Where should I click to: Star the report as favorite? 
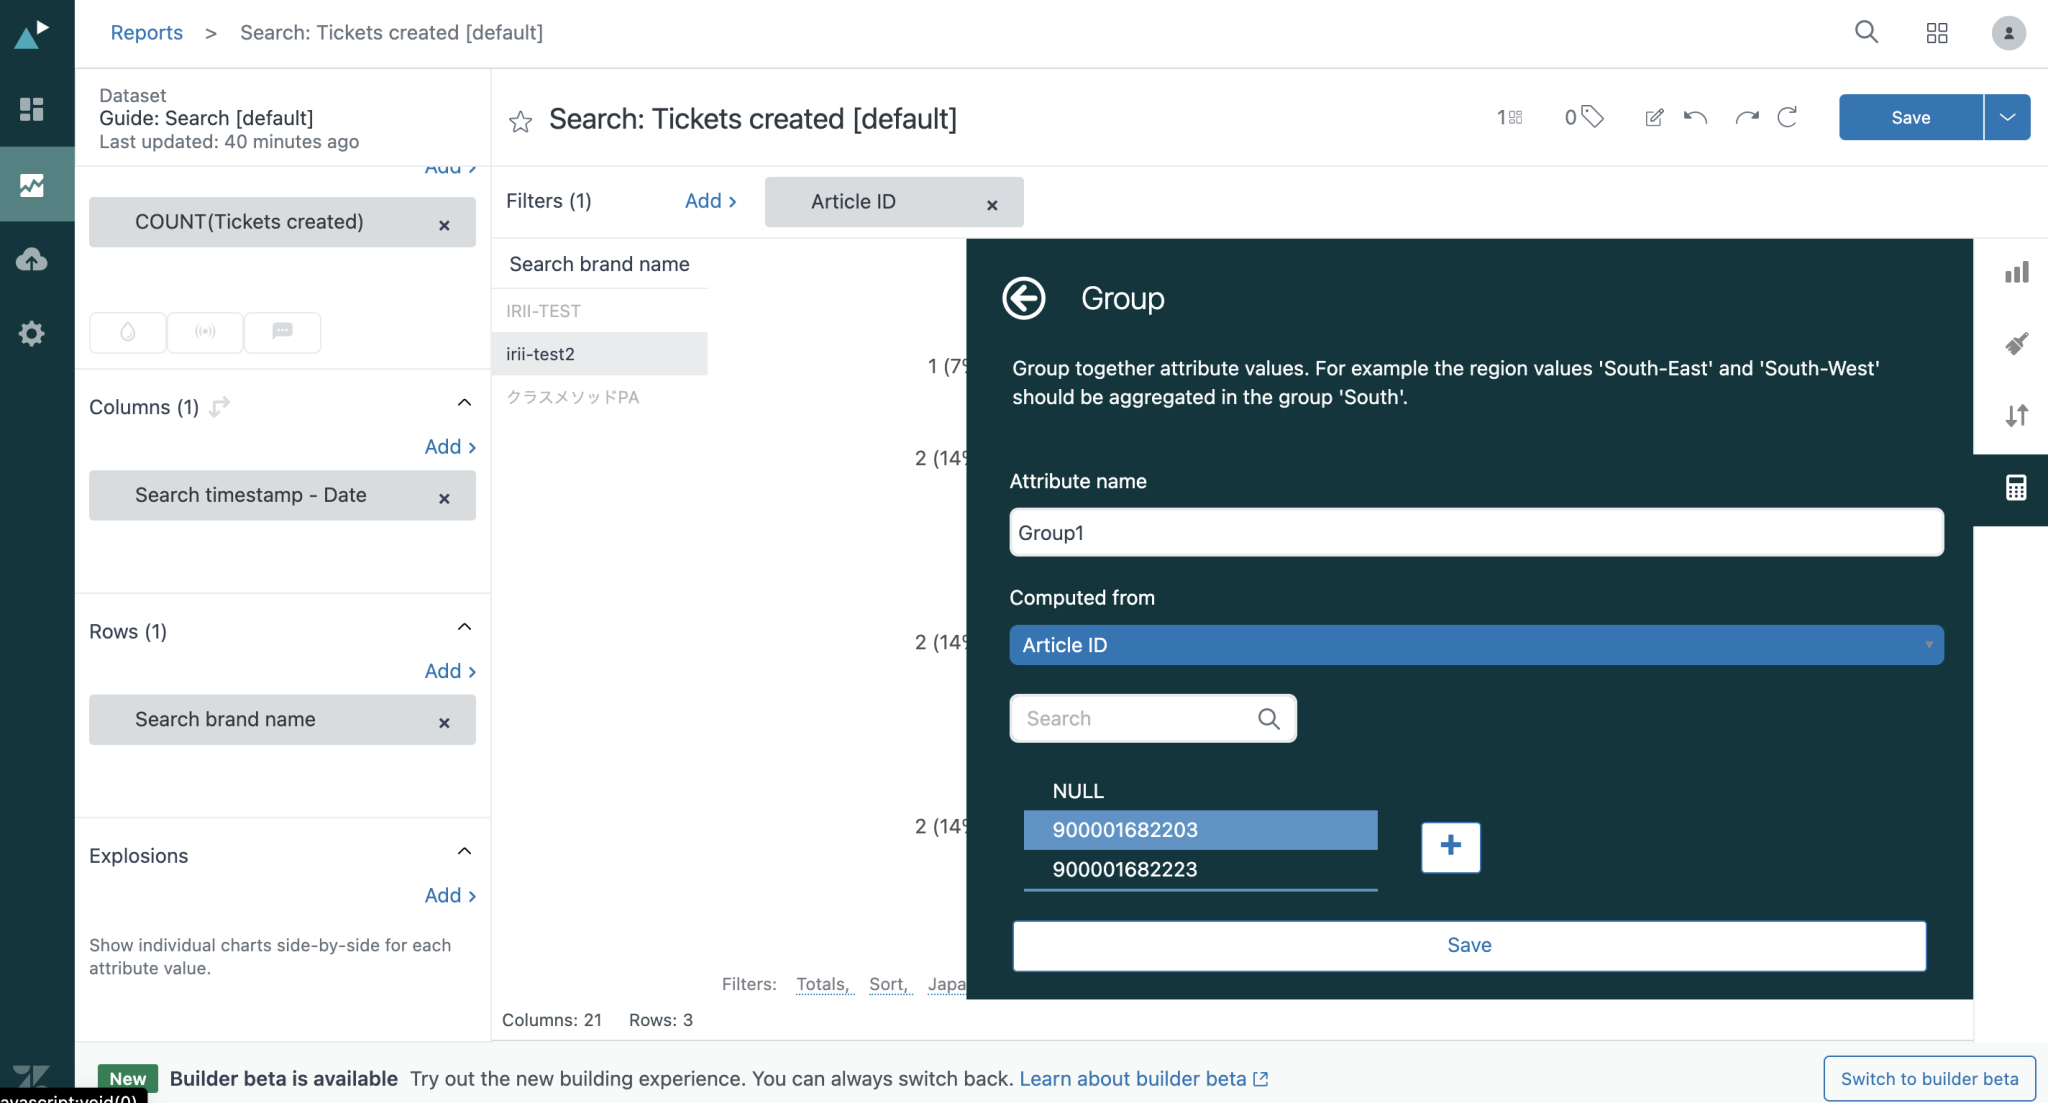tap(520, 121)
